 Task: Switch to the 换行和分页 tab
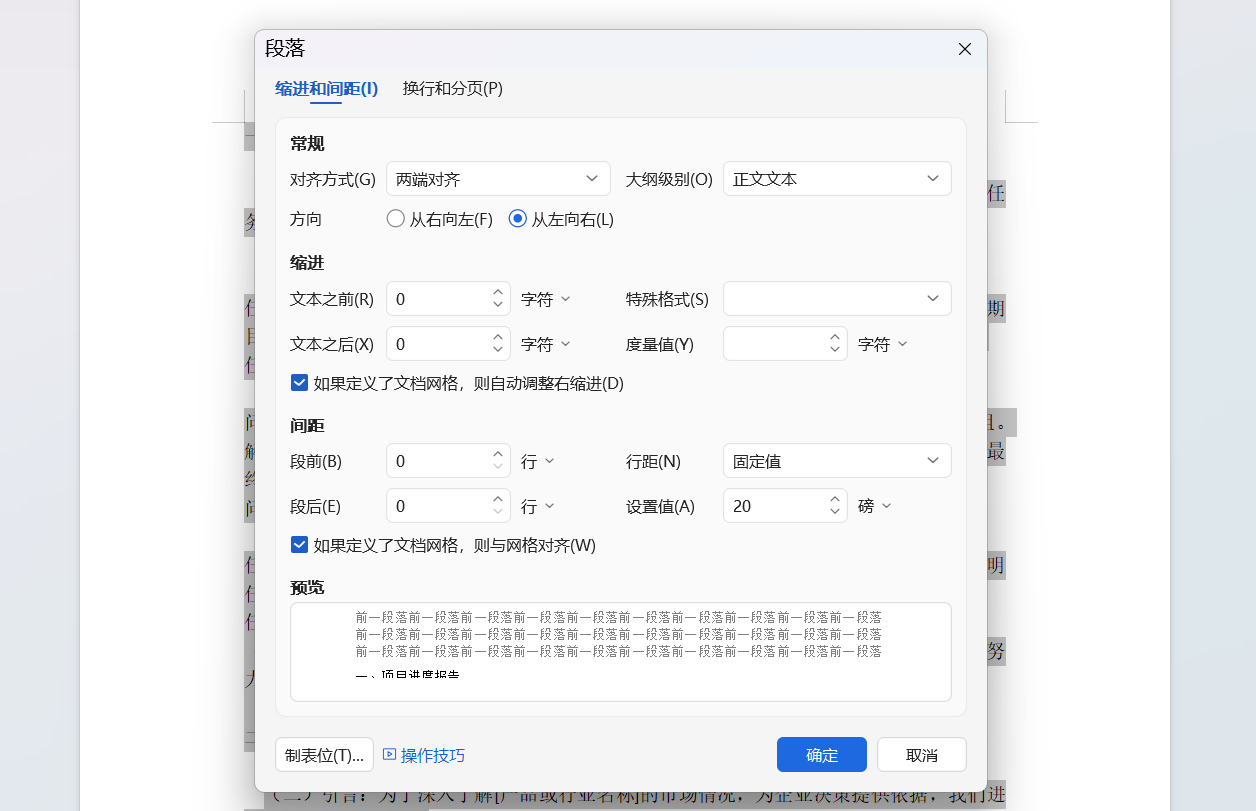click(451, 88)
